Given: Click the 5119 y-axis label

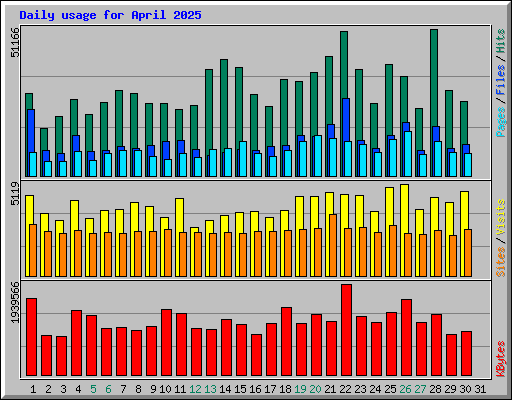Looking at the screenshot, I should click(x=15, y=194).
